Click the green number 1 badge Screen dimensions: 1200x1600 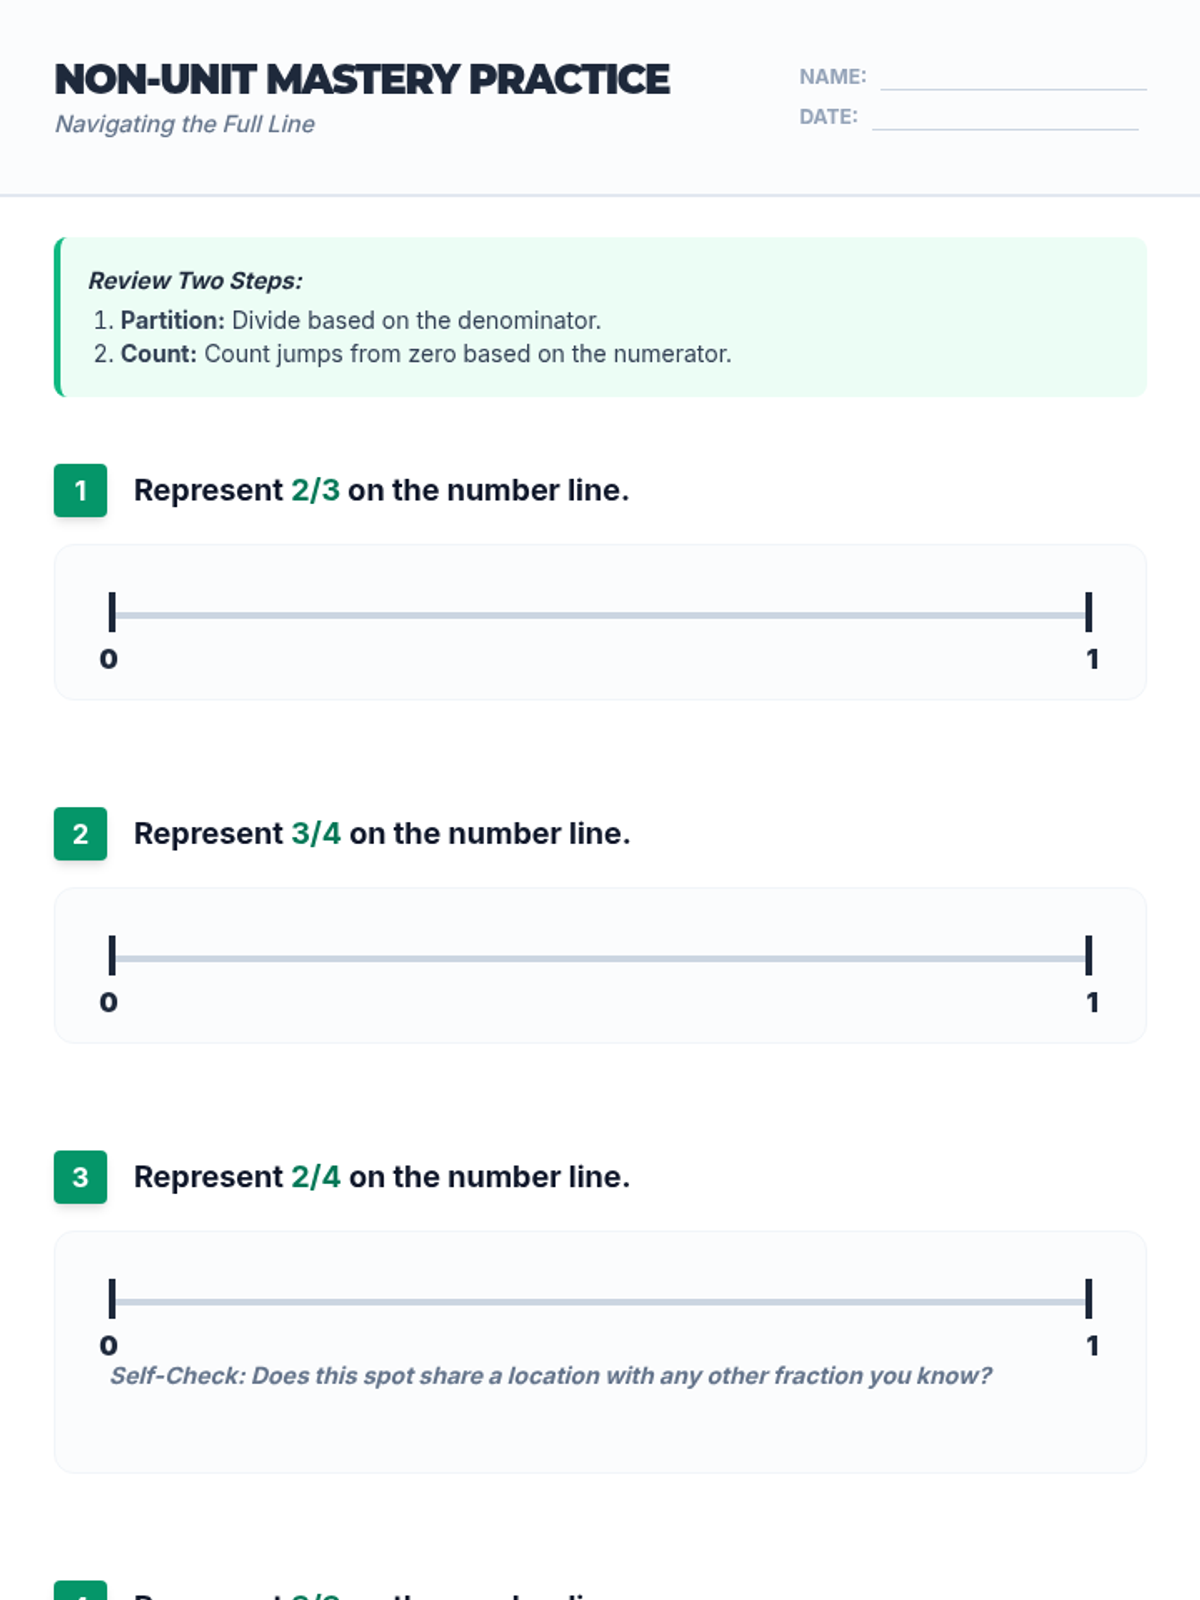pyautogui.click(x=80, y=491)
